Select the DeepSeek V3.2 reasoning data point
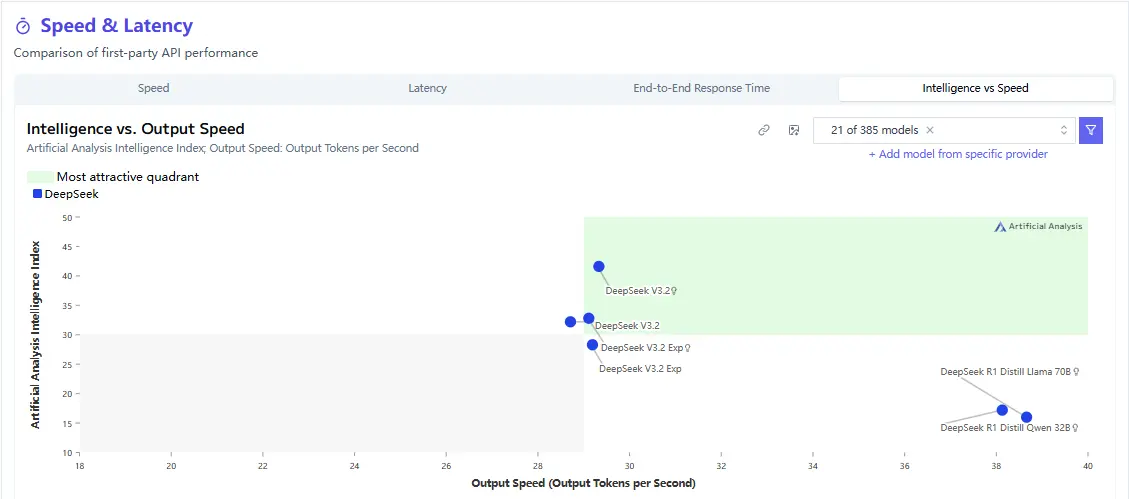Image resolution: width=1129 pixels, height=499 pixels. coord(599,266)
